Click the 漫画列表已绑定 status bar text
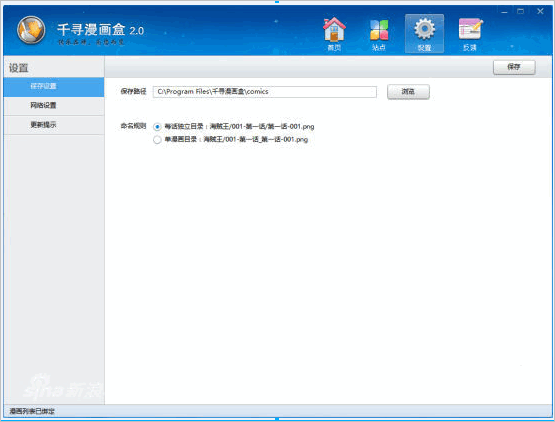The image size is (555, 422). pos(32,411)
